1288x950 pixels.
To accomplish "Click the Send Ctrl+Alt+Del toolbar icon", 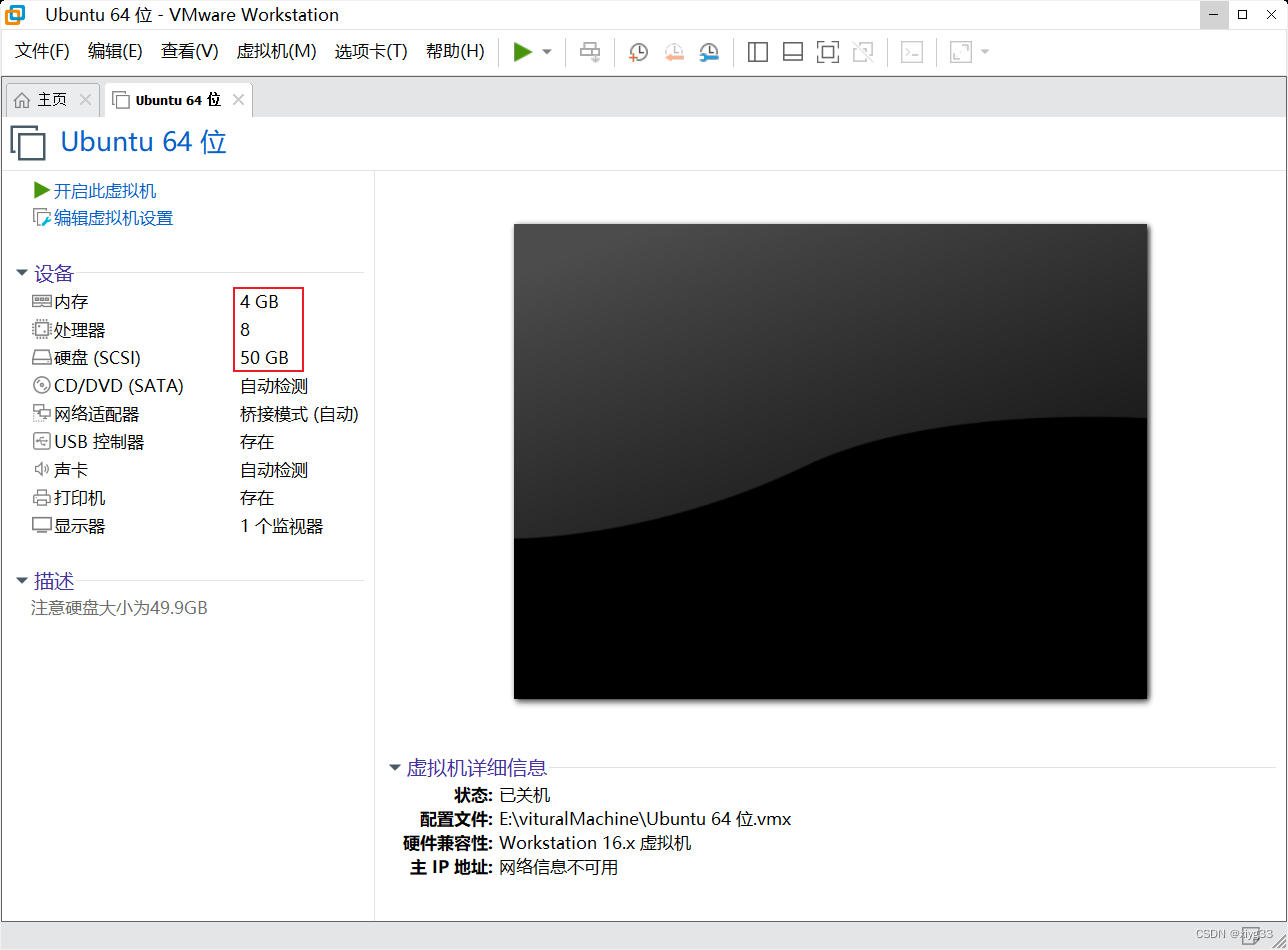I will tap(591, 52).
